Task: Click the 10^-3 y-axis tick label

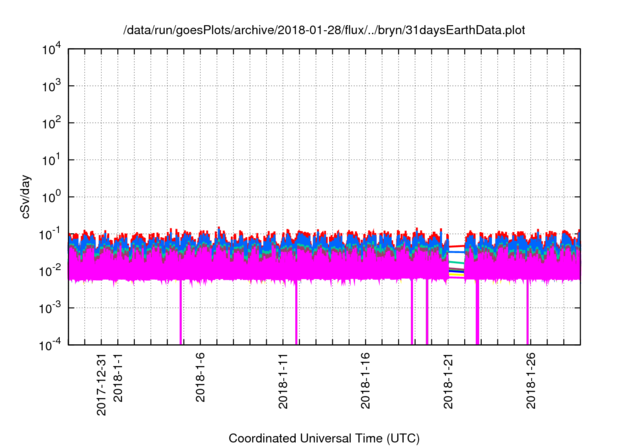Action: click(51, 309)
